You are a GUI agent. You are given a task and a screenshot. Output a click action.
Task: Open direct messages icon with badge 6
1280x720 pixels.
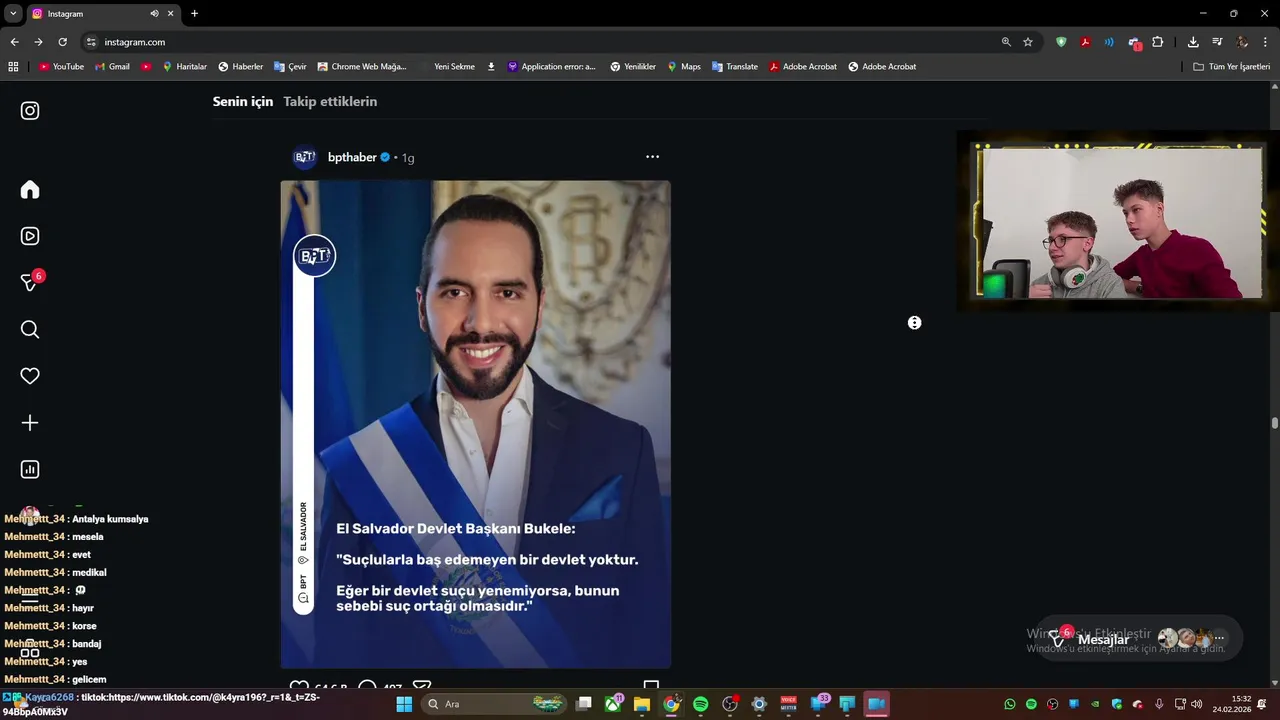click(x=30, y=283)
